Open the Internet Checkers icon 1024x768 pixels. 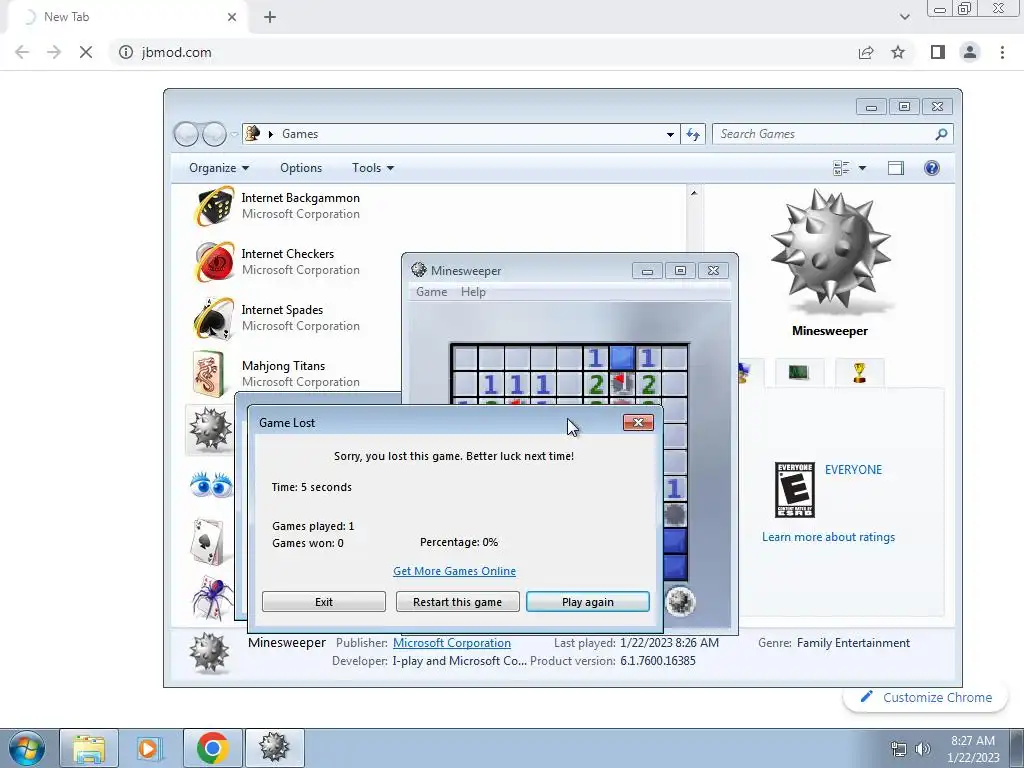tap(215, 262)
